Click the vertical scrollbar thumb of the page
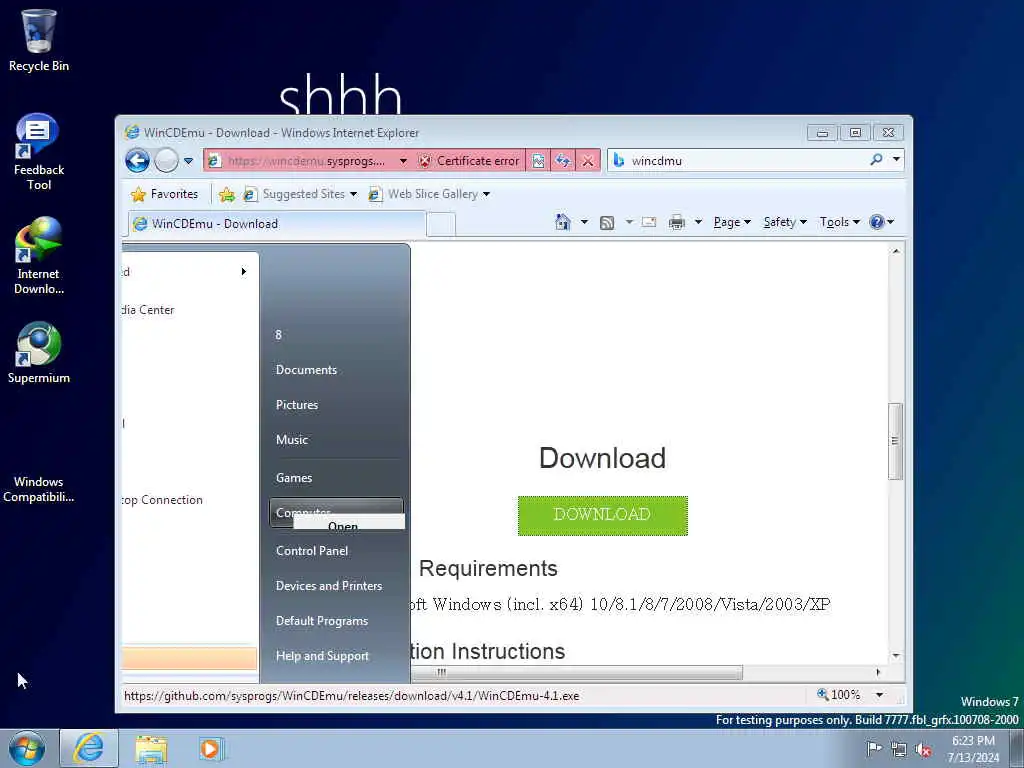 pyautogui.click(x=895, y=441)
